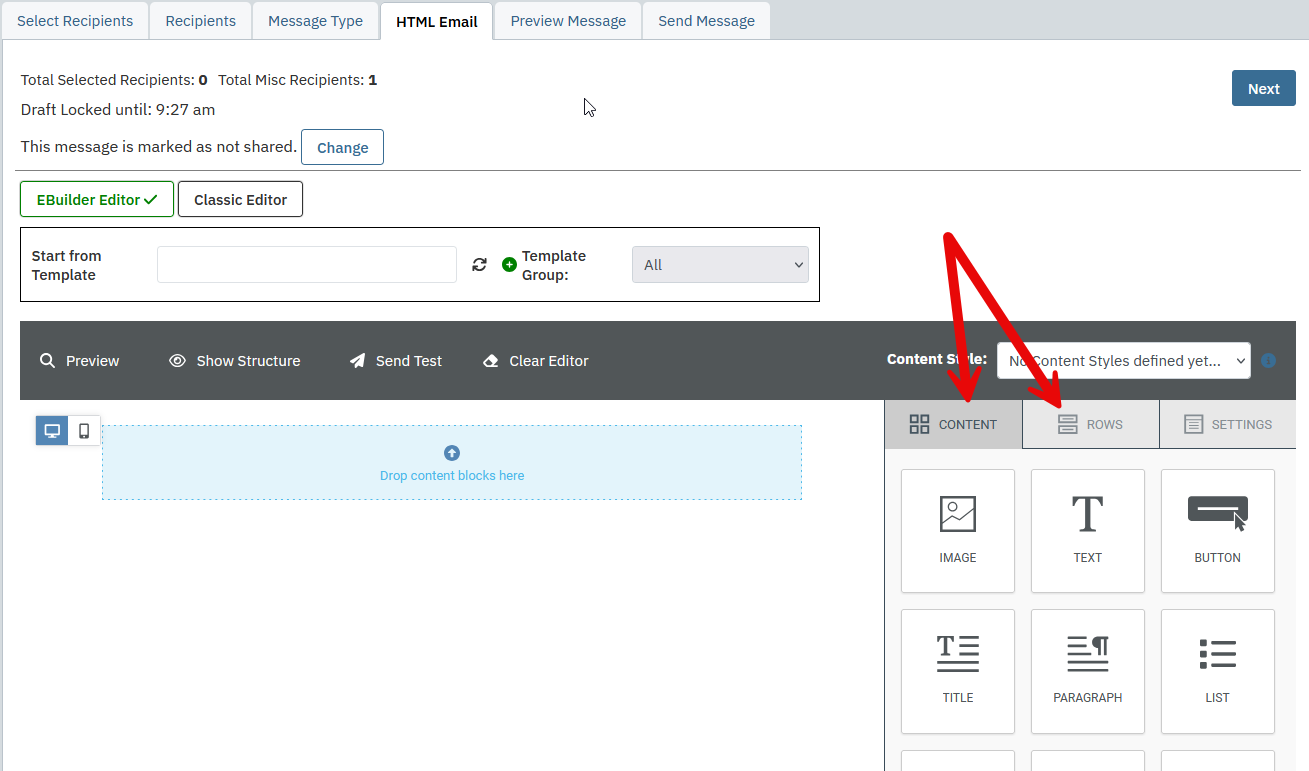Switch to mobile view mode
This screenshot has width=1309, height=771.
[84, 431]
